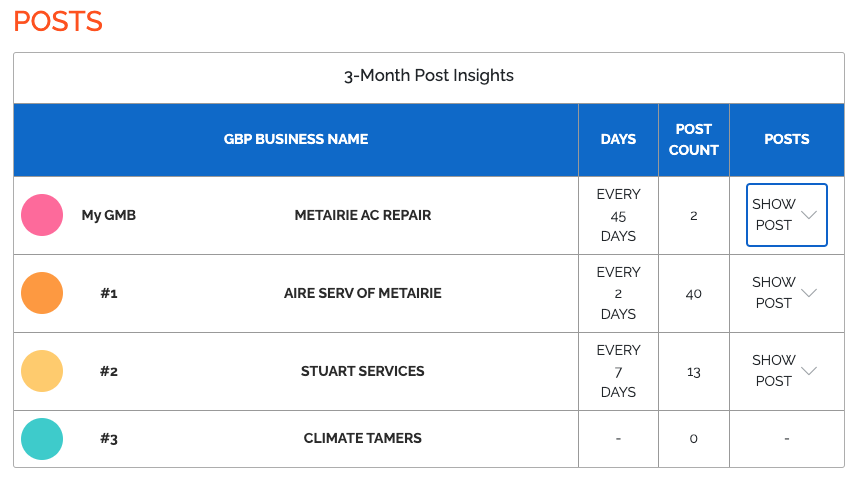Click the My GMB label
859x479 pixels.
tap(108, 215)
